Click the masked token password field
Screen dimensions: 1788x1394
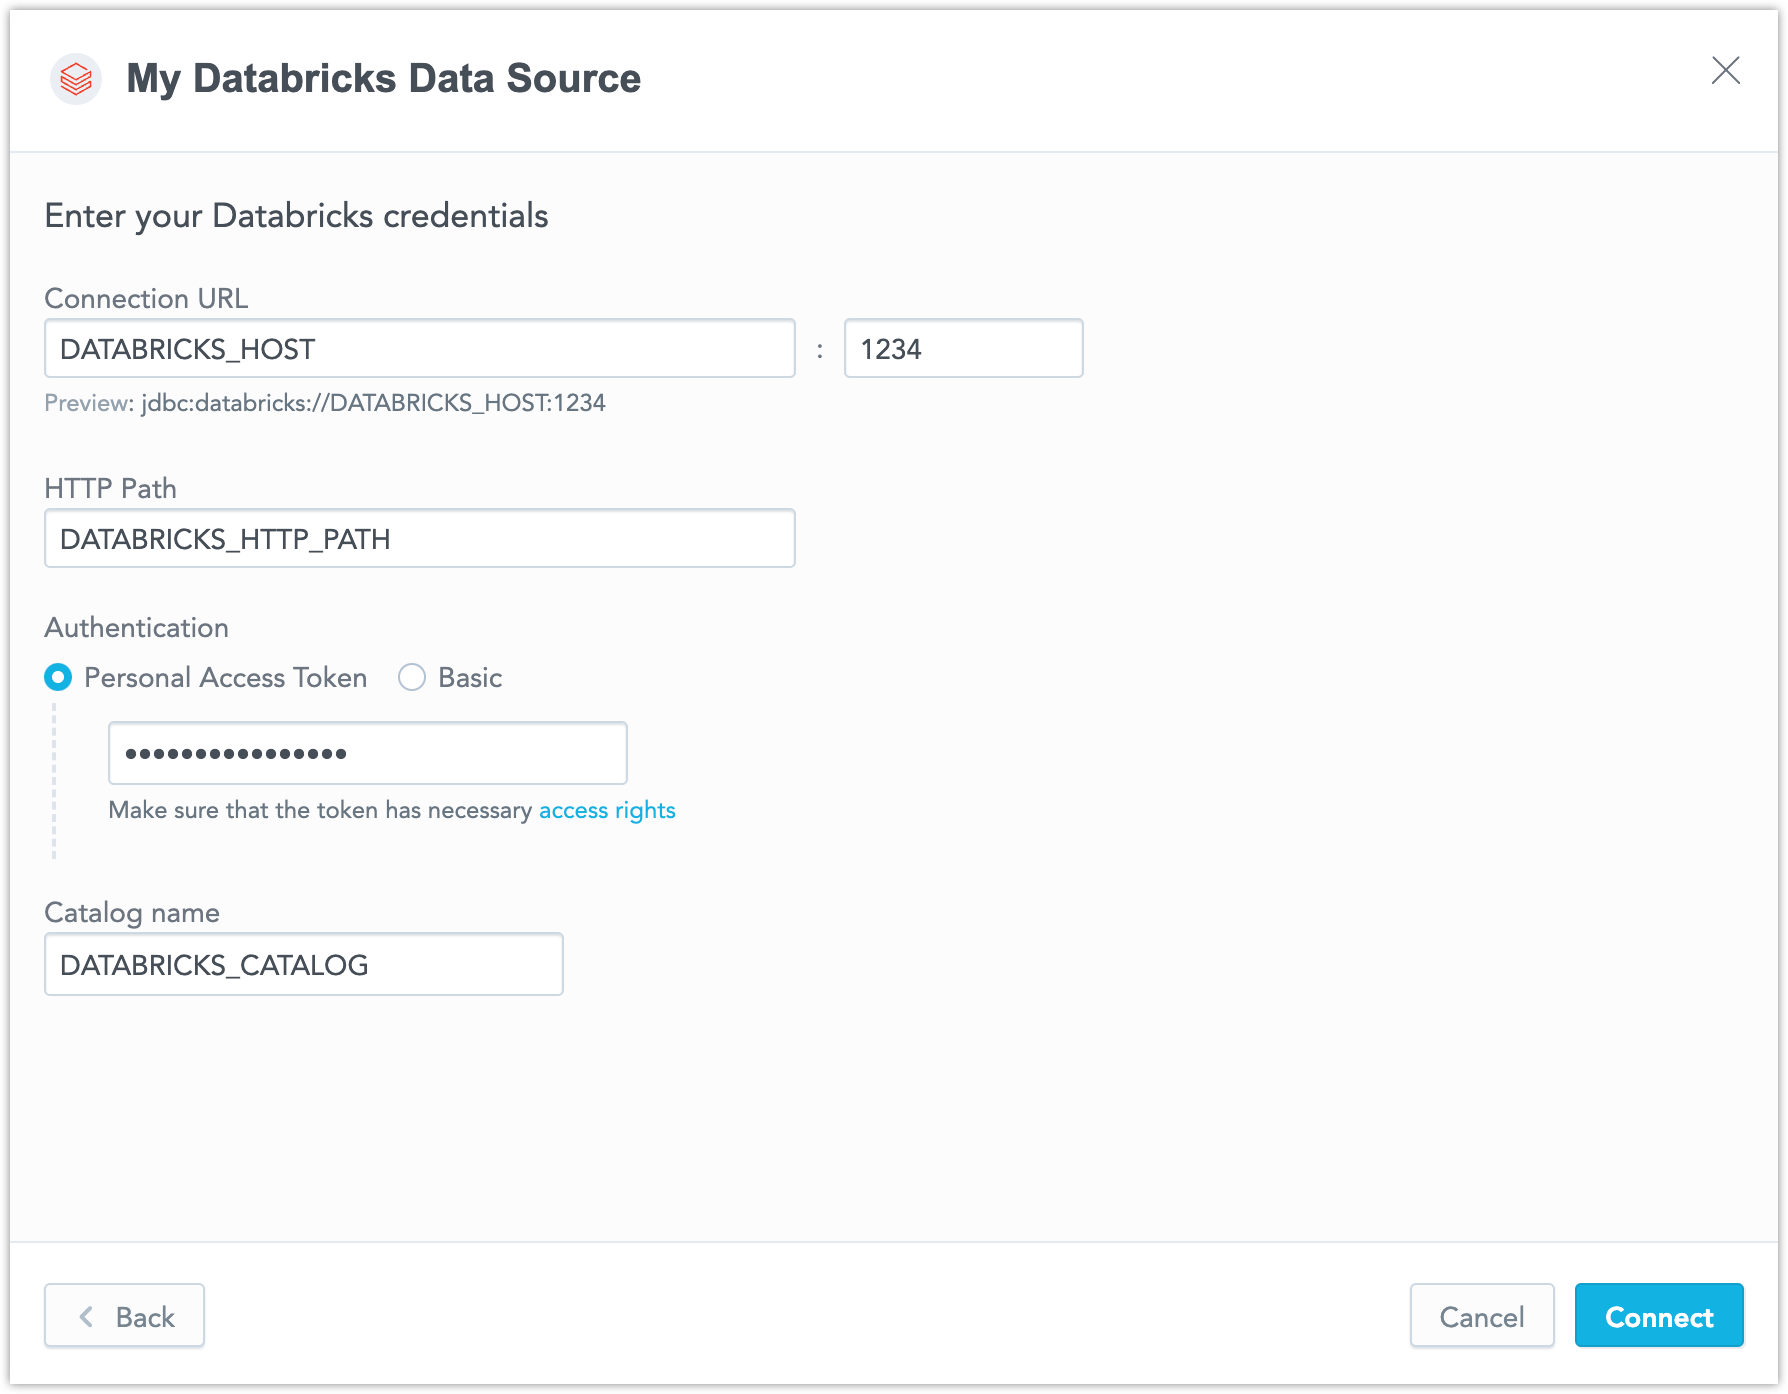pos(368,753)
